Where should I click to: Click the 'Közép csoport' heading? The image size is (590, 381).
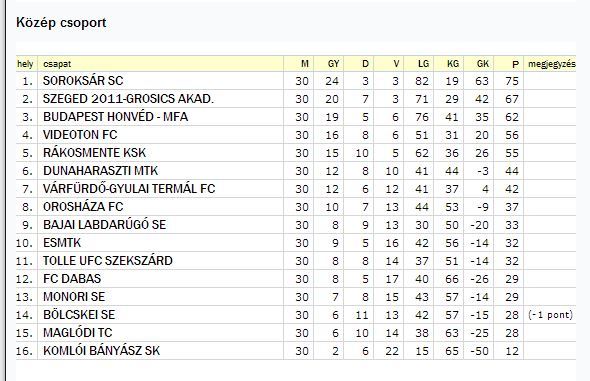coord(61,23)
